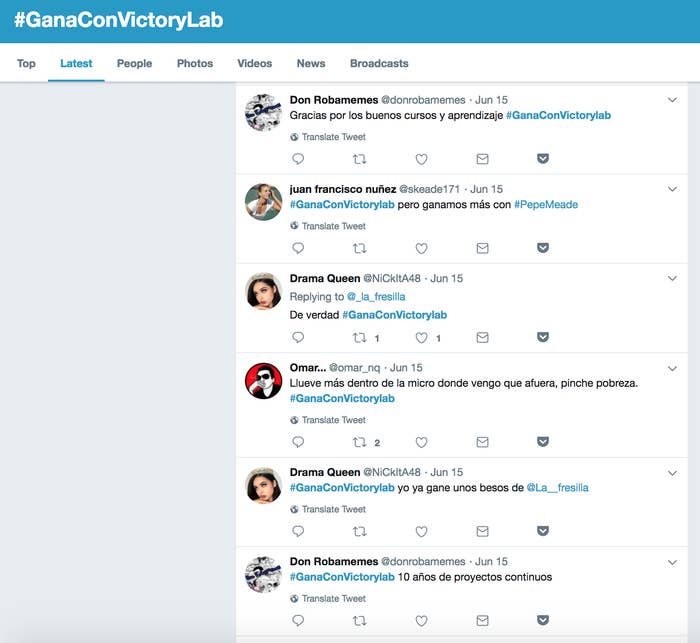Translate Omar's 'Llueve más dentro' tweet

pos(328,420)
